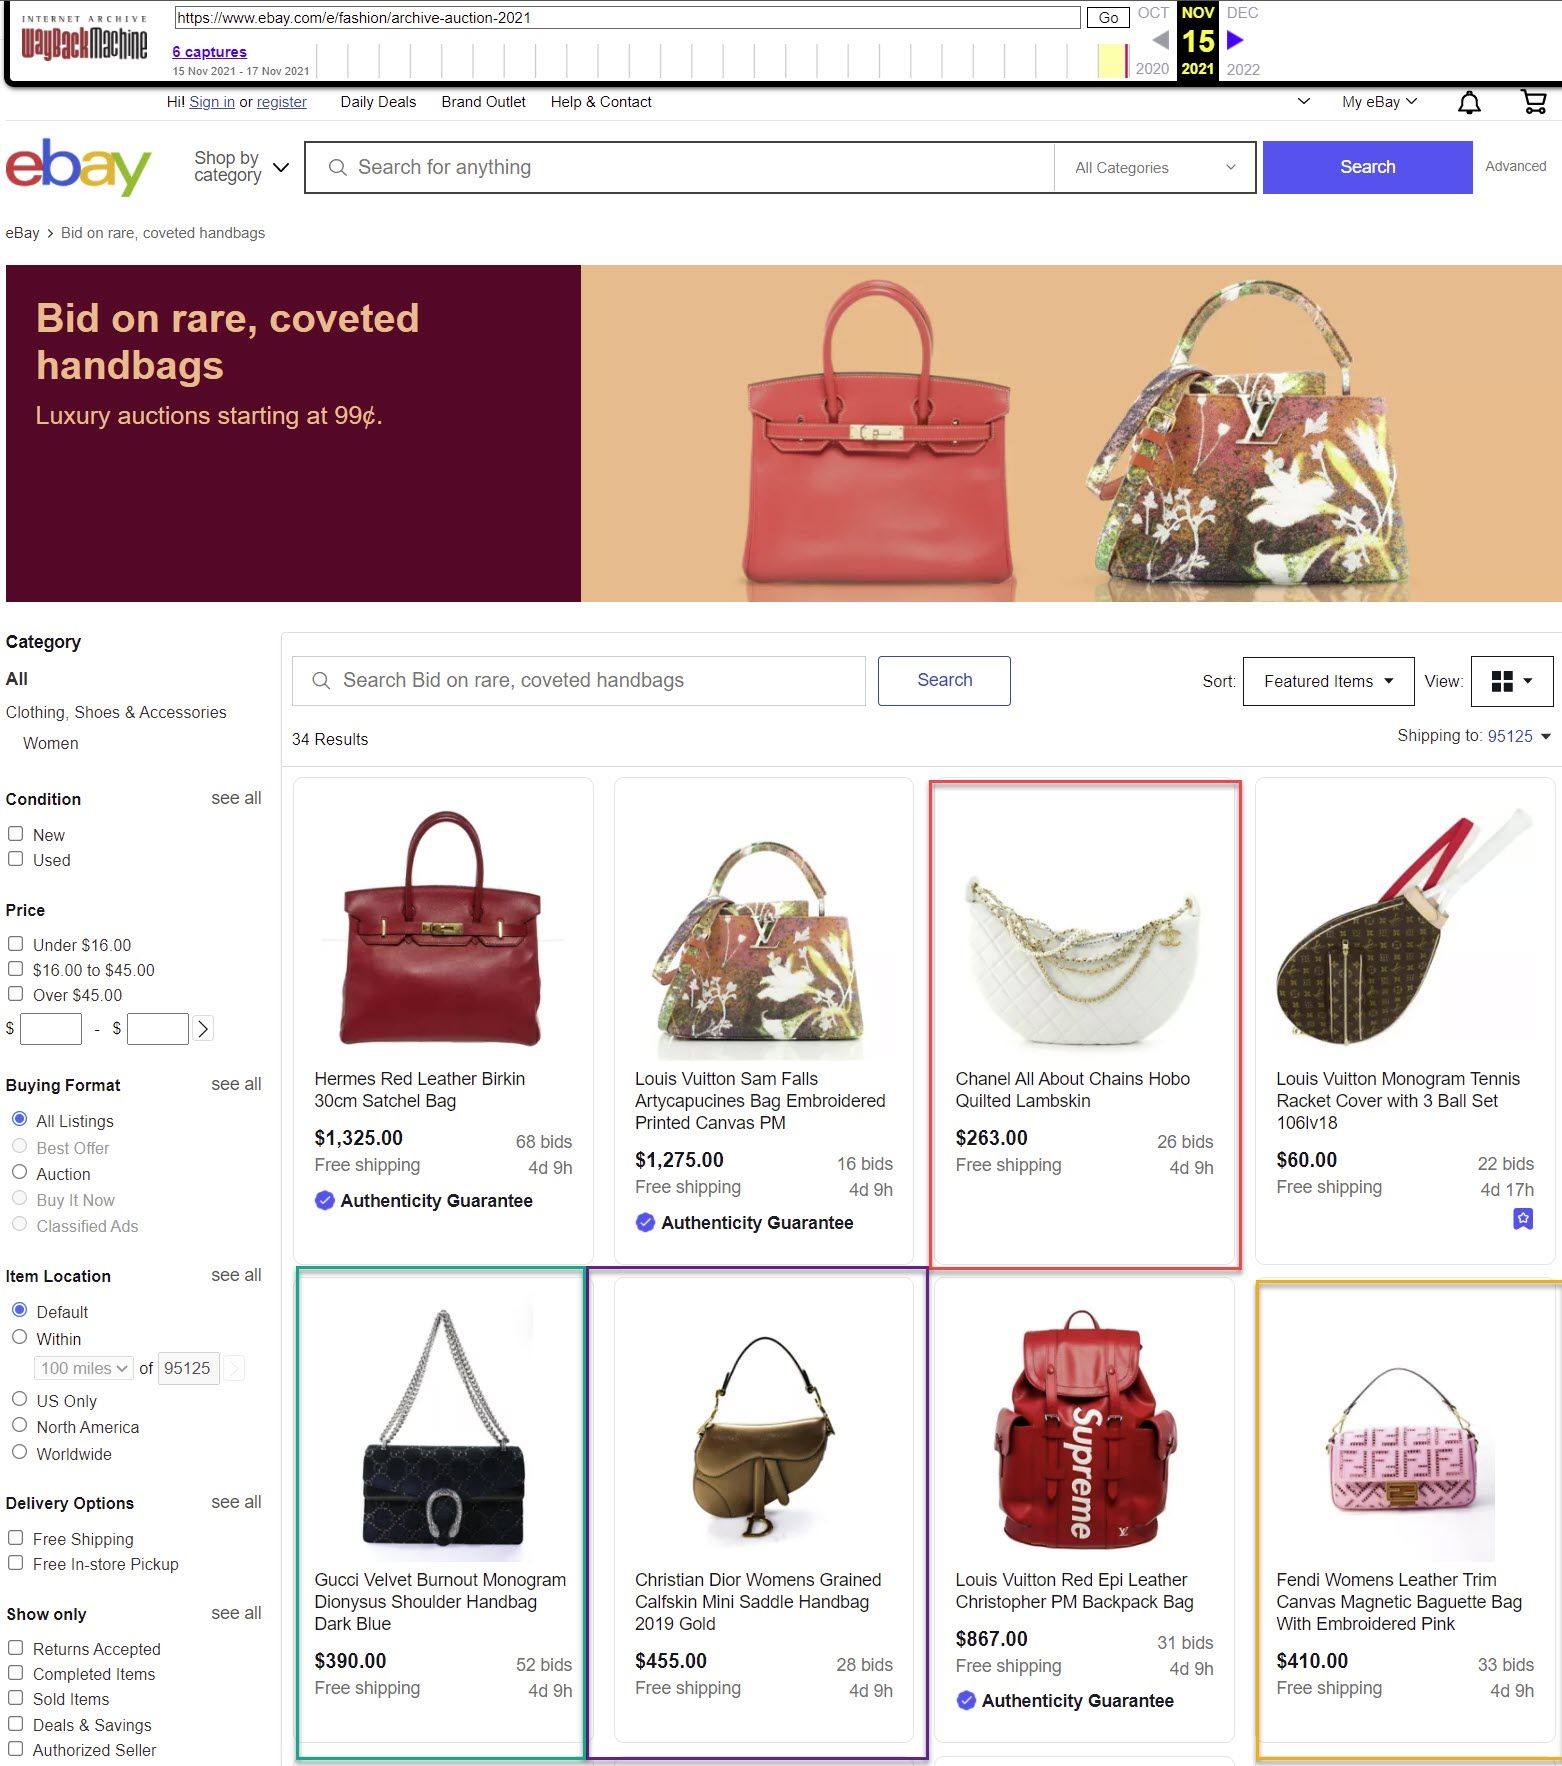The height and width of the screenshot is (1766, 1562).
Task: Check the Used condition checkbox
Action: pos(16,859)
